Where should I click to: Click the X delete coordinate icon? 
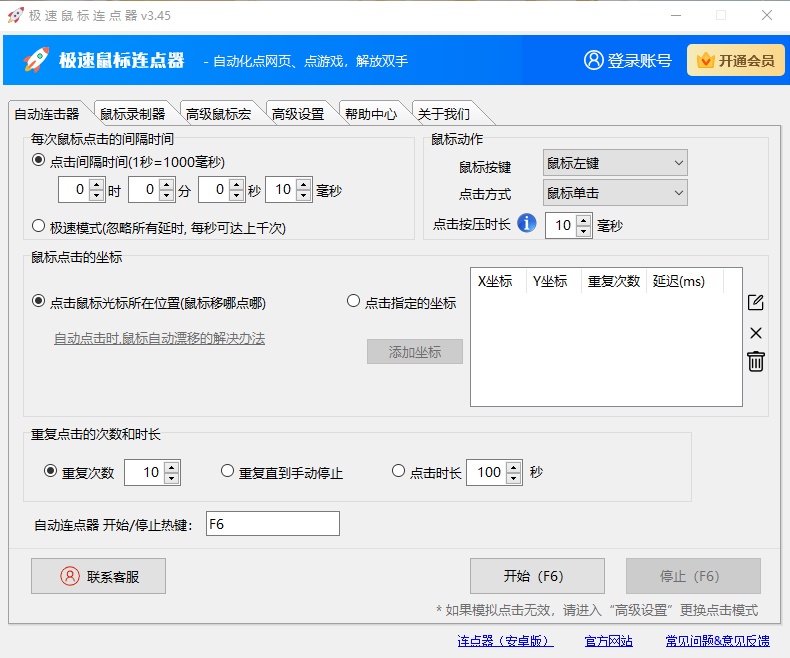756,333
